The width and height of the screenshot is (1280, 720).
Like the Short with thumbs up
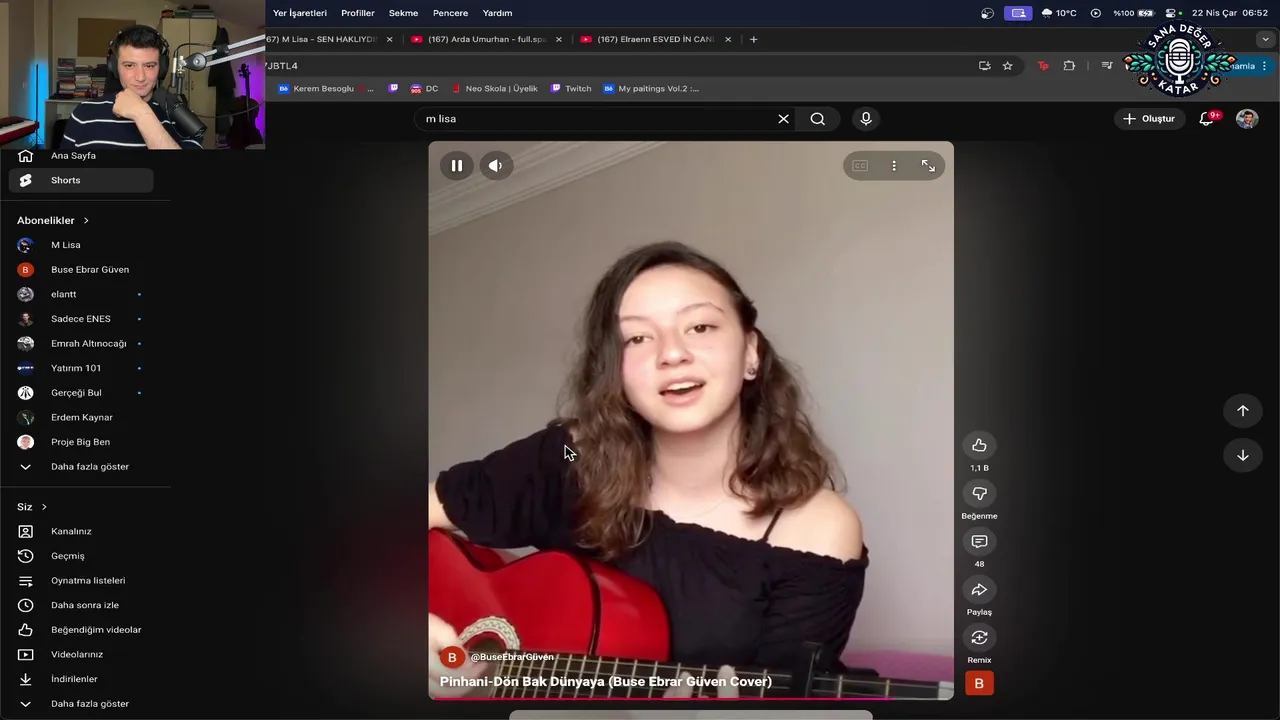tap(979, 445)
